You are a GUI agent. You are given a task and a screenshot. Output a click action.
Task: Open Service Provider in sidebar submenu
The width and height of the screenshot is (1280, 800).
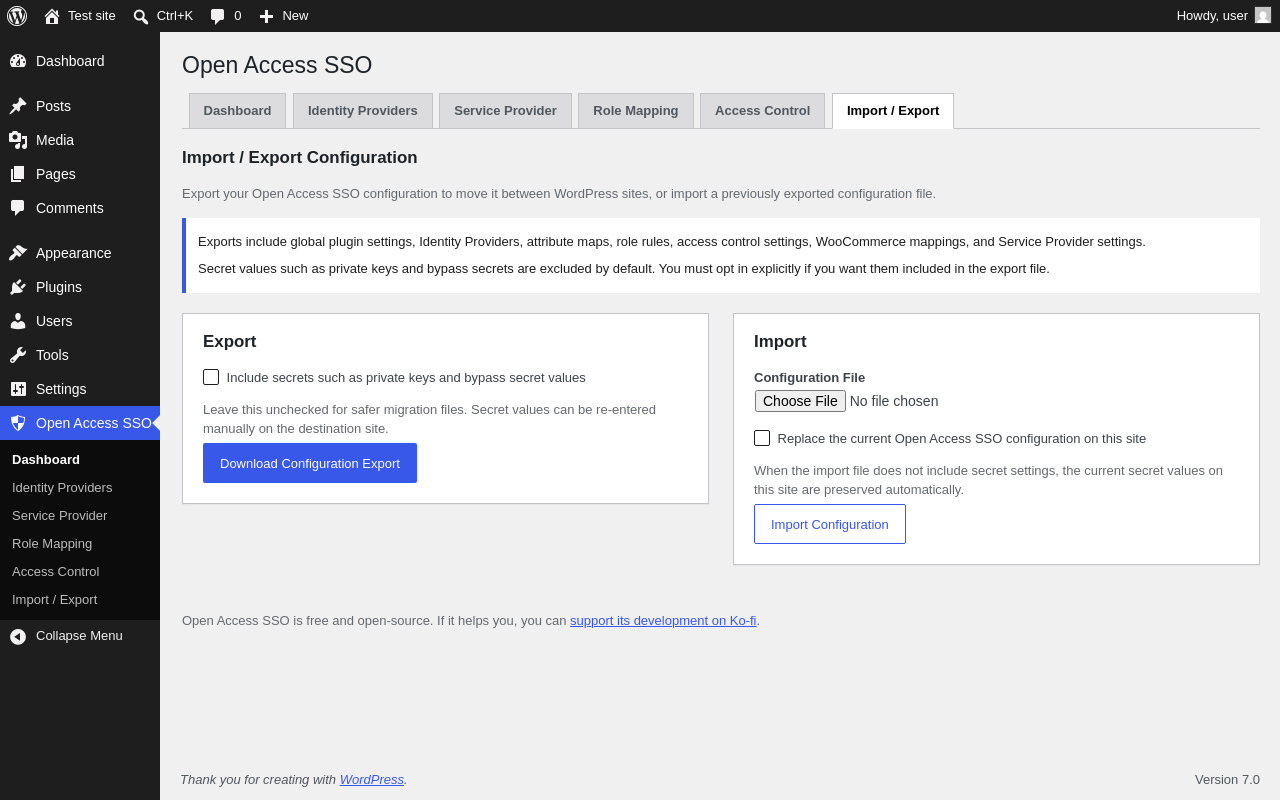60,516
